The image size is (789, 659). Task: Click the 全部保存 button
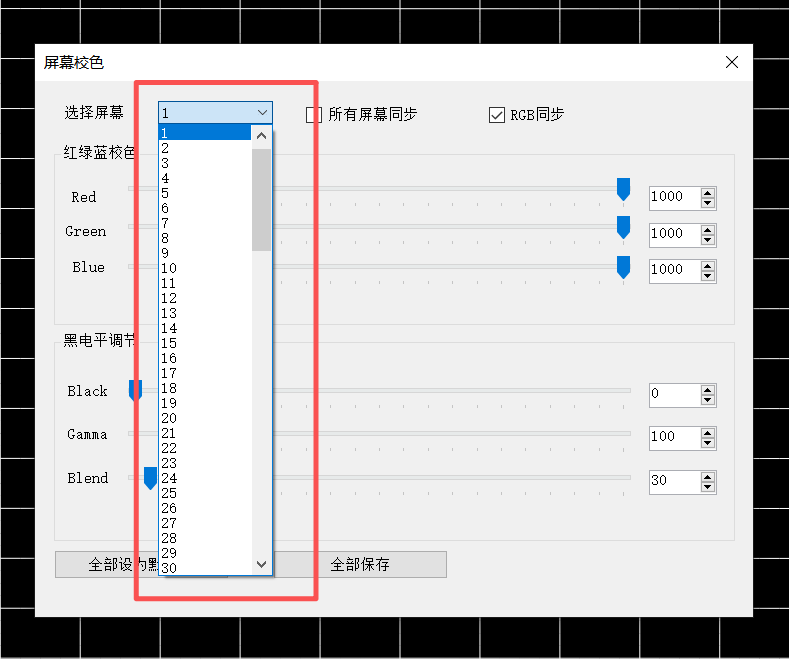pyautogui.click(x=360, y=565)
